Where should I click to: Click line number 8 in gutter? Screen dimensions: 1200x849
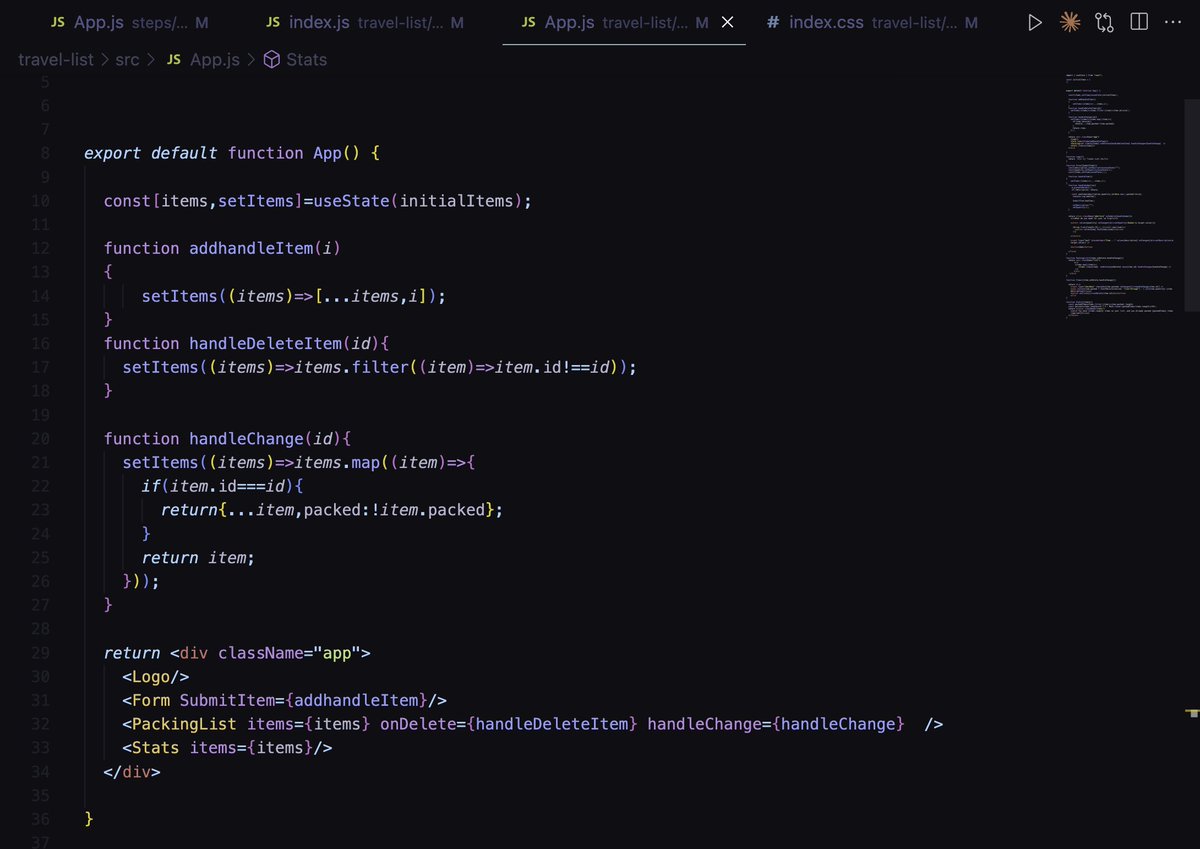45,153
